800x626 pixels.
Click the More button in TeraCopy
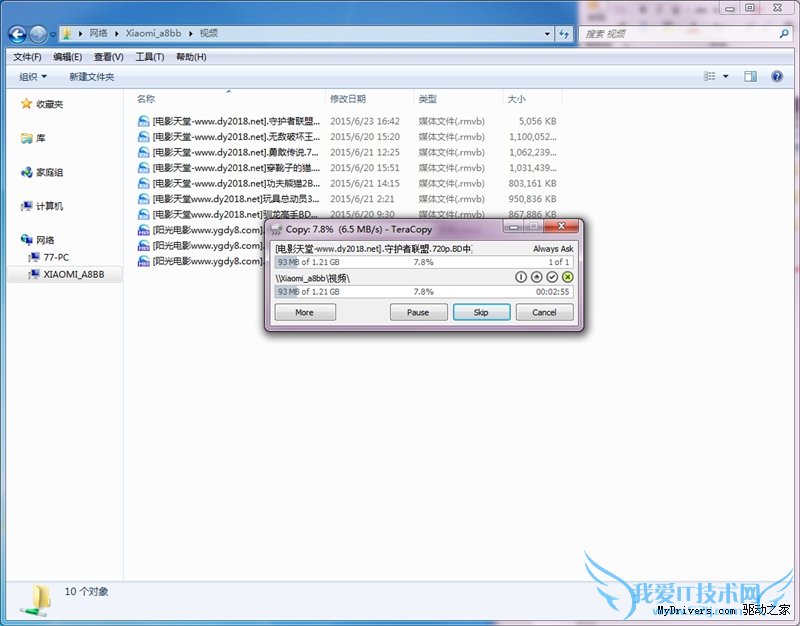point(305,312)
